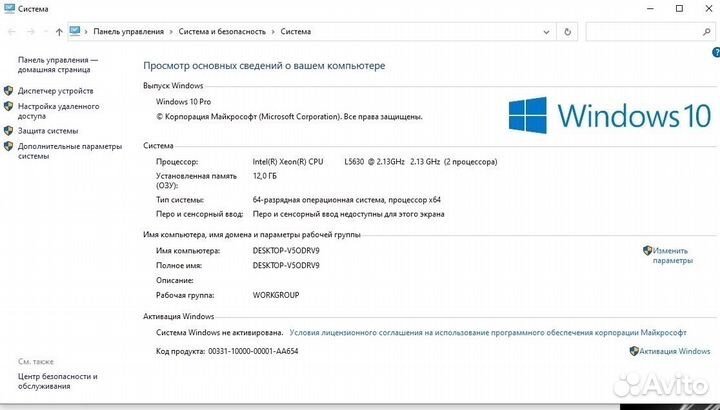Open help via the question mark icon
The height and width of the screenshot is (410, 720).
pyautogui.click(x=716, y=53)
